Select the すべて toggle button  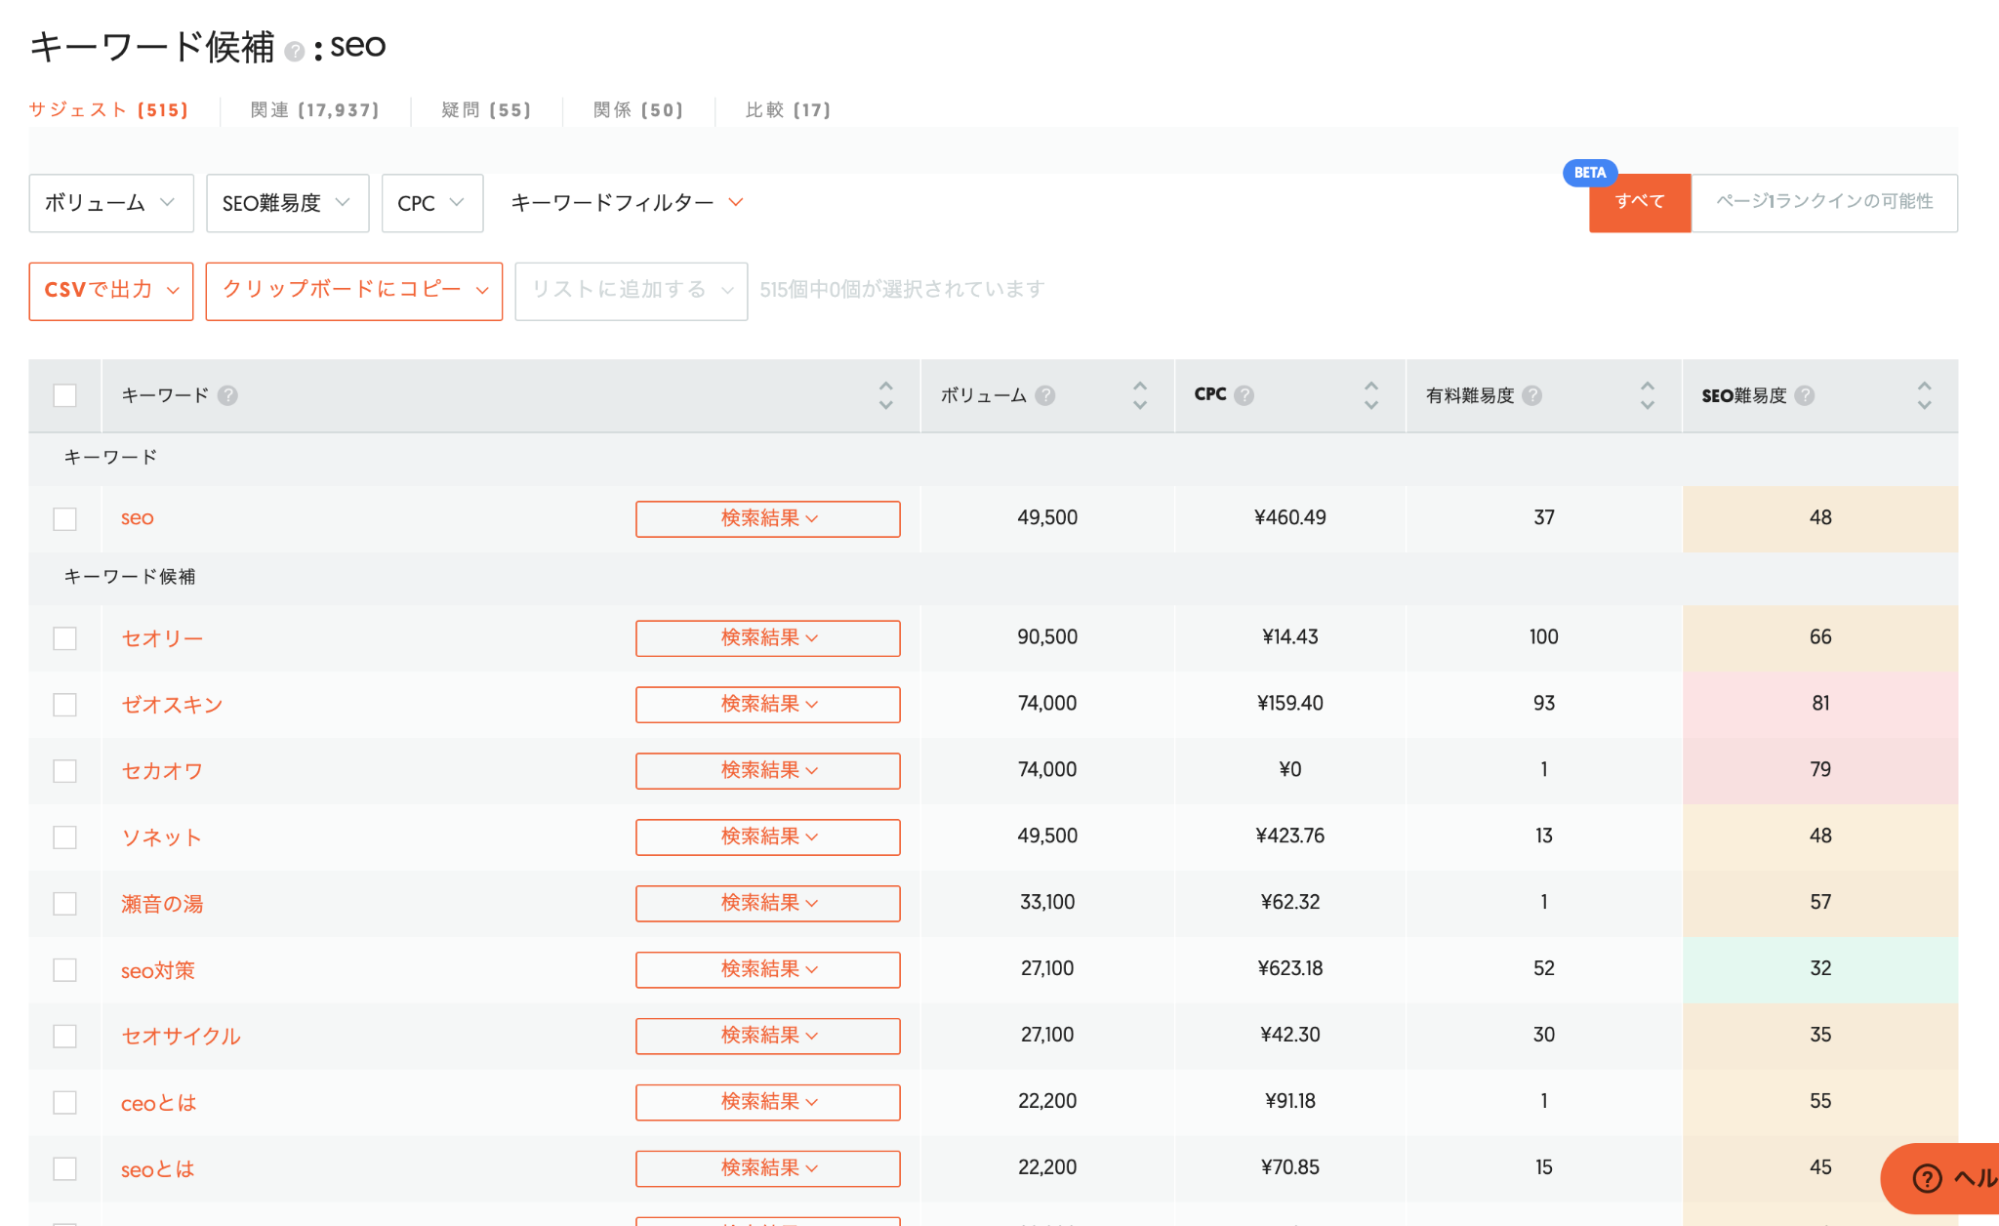coord(1640,203)
